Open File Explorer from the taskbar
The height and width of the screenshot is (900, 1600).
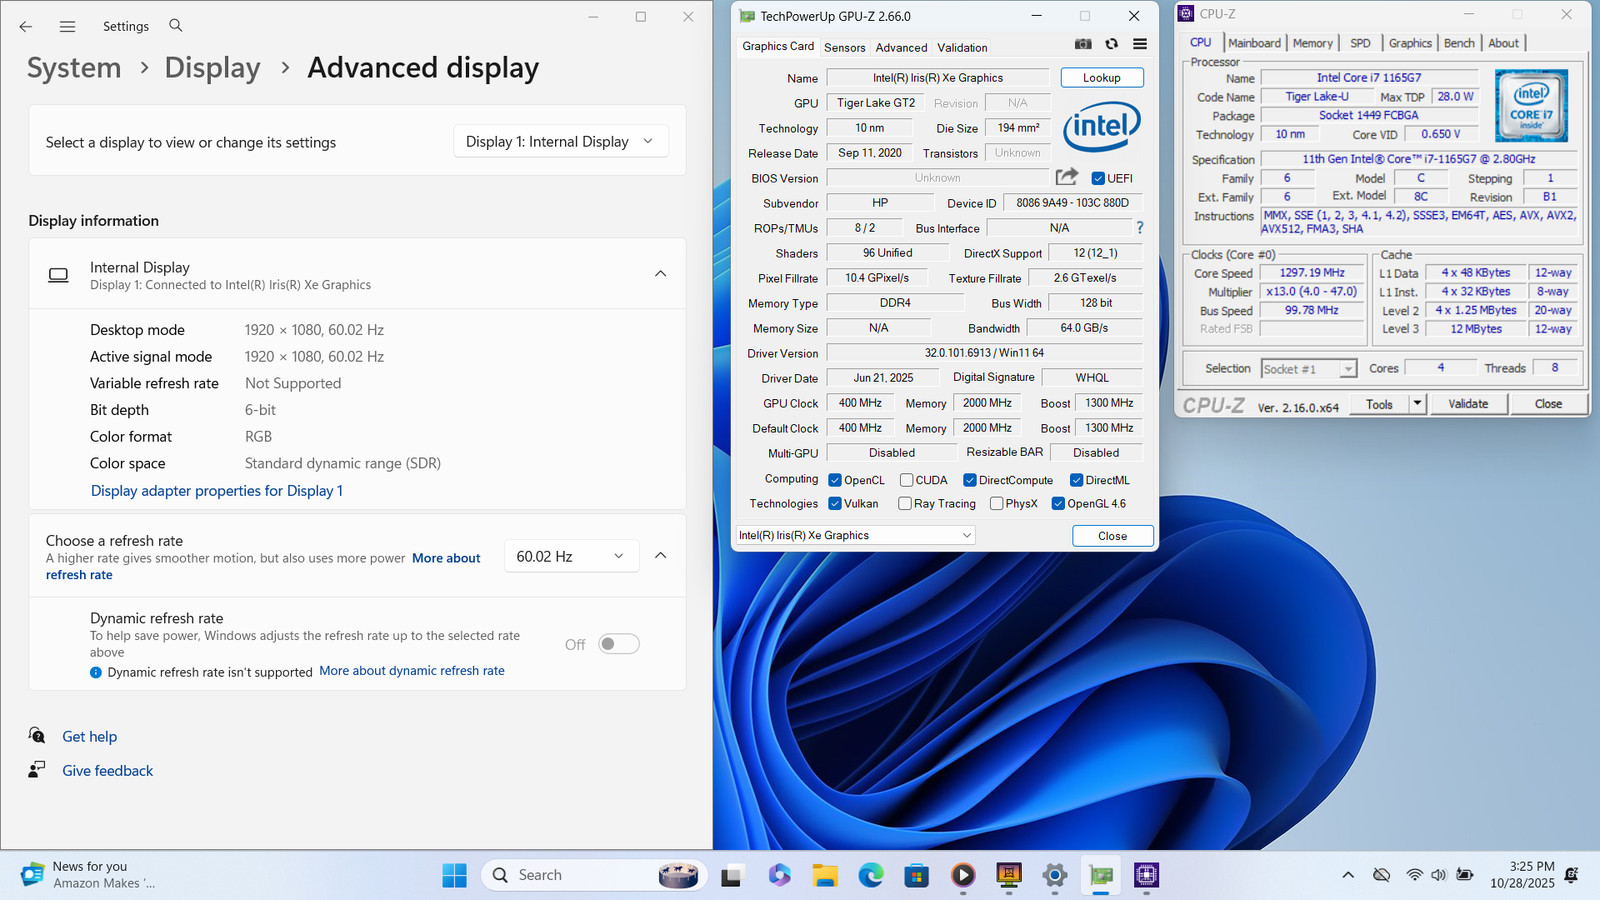click(825, 875)
